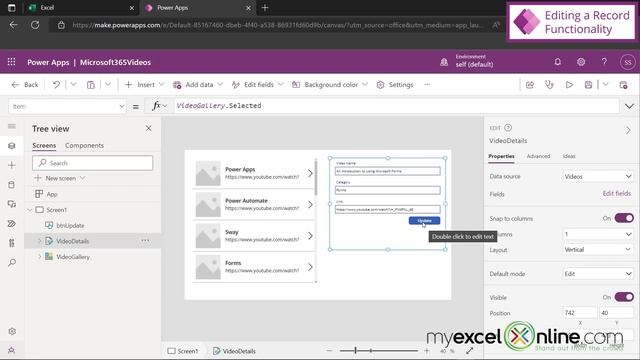Click the Share app icon

(530, 85)
